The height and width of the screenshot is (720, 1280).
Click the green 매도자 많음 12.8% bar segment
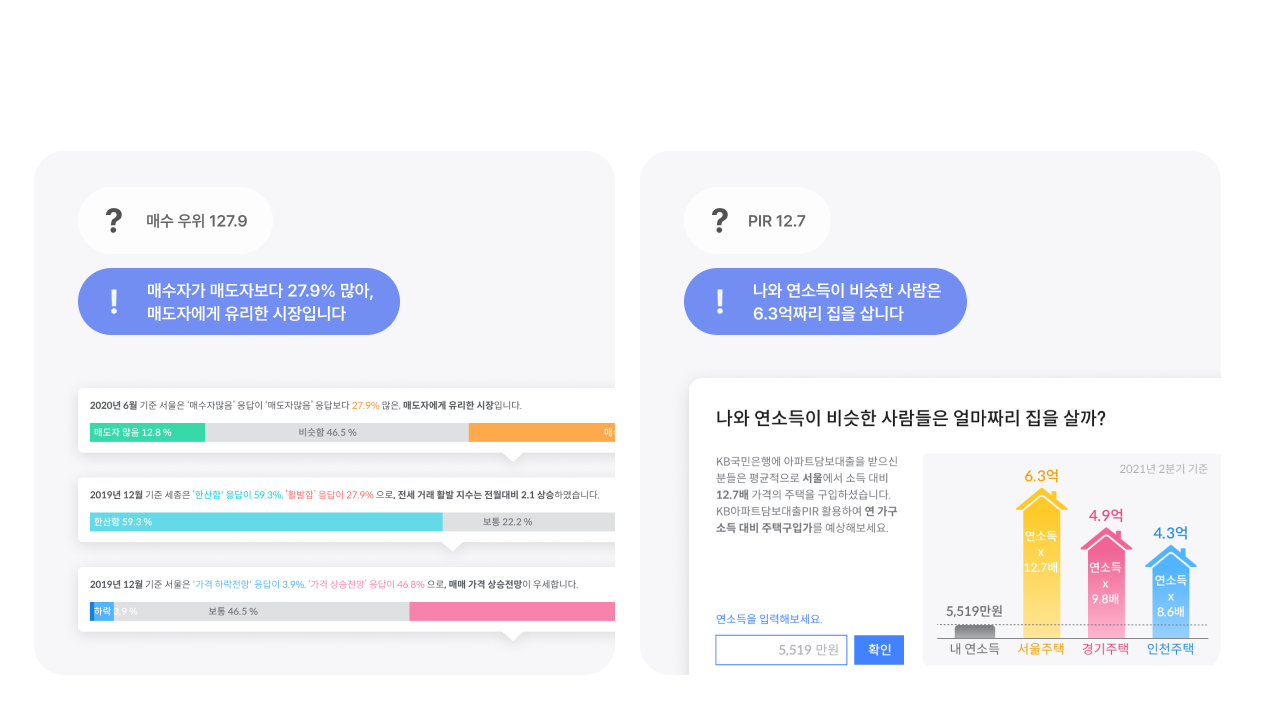click(x=147, y=433)
